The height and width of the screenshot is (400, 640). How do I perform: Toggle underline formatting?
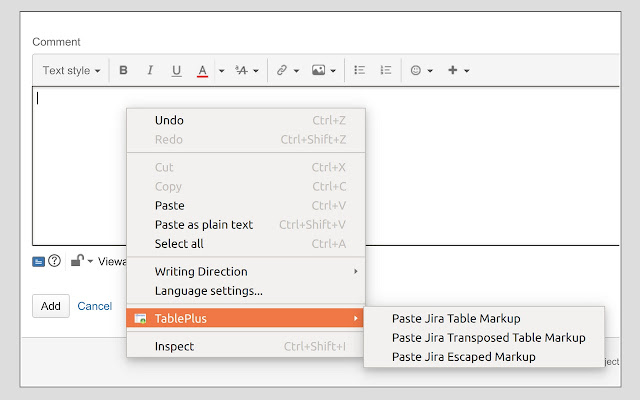[176, 70]
